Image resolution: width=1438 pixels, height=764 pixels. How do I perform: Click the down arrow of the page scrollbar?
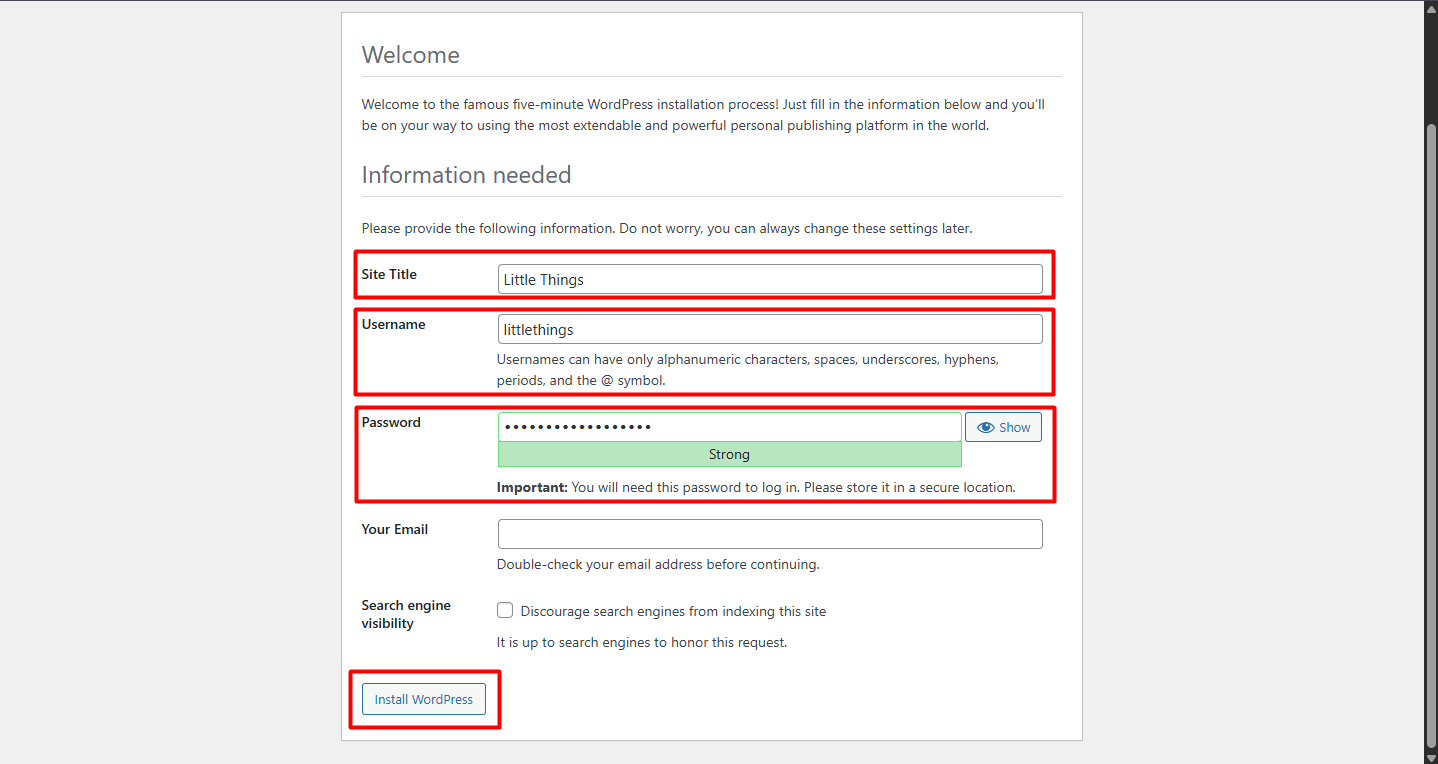pos(1429,755)
